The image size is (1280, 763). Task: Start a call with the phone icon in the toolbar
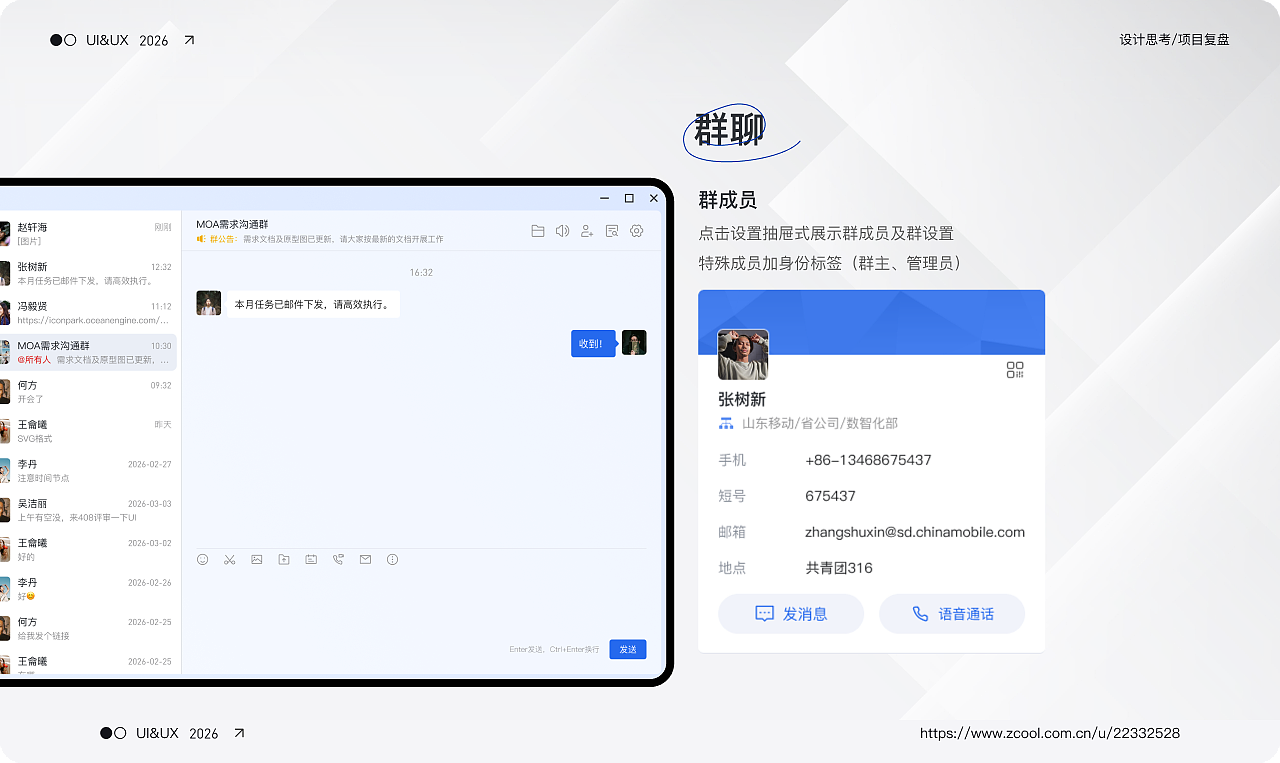338,559
